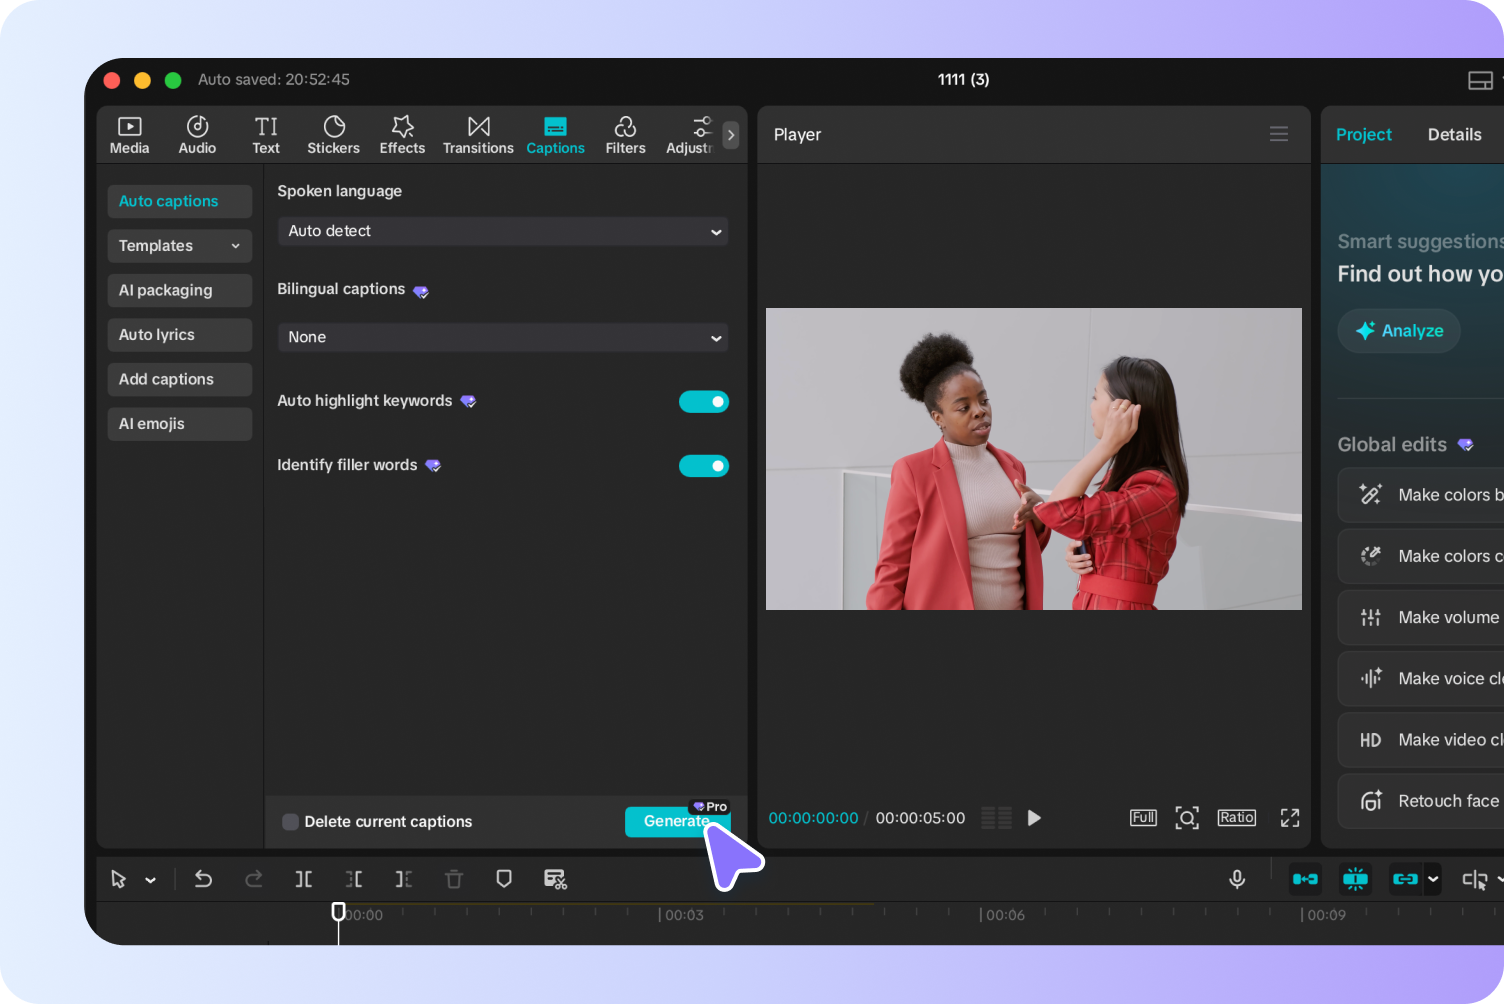The image size is (1504, 1004).
Task: Switch to the Details tab
Action: (1455, 134)
